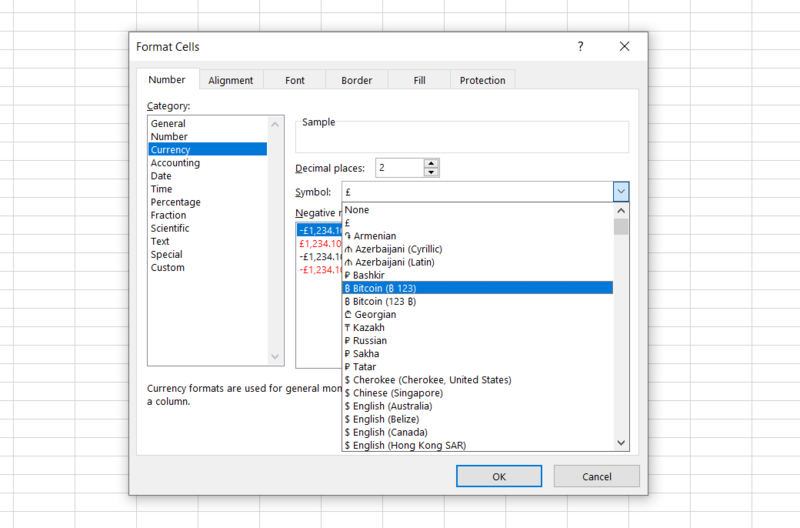Select the Scientific category
Screen dimensions: 800x528
208,228
